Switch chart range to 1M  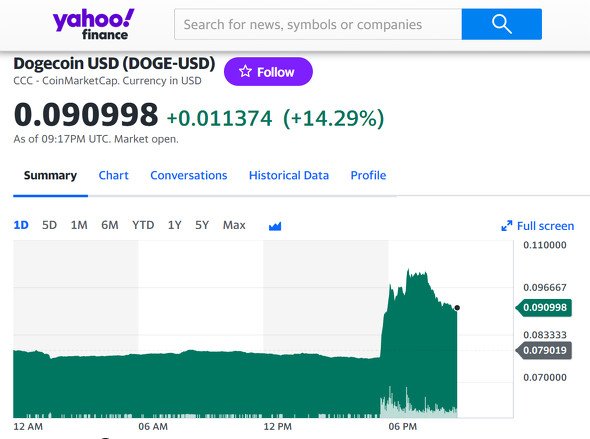(79, 225)
